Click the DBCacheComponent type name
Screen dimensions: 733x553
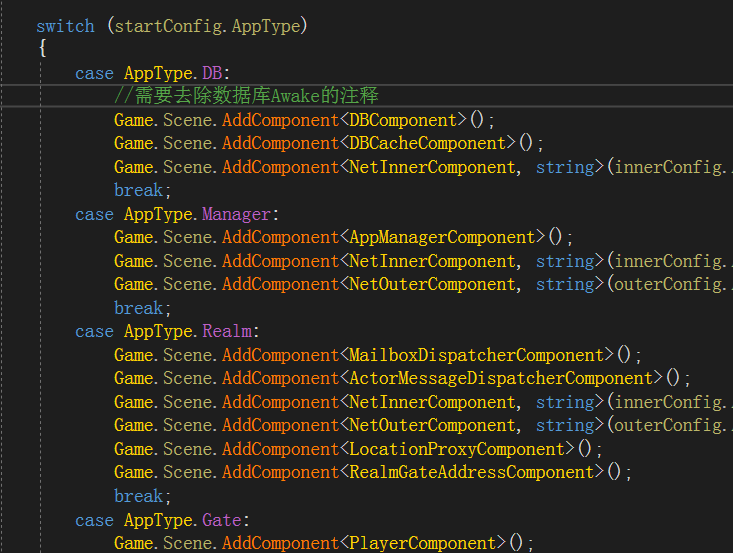coord(432,143)
